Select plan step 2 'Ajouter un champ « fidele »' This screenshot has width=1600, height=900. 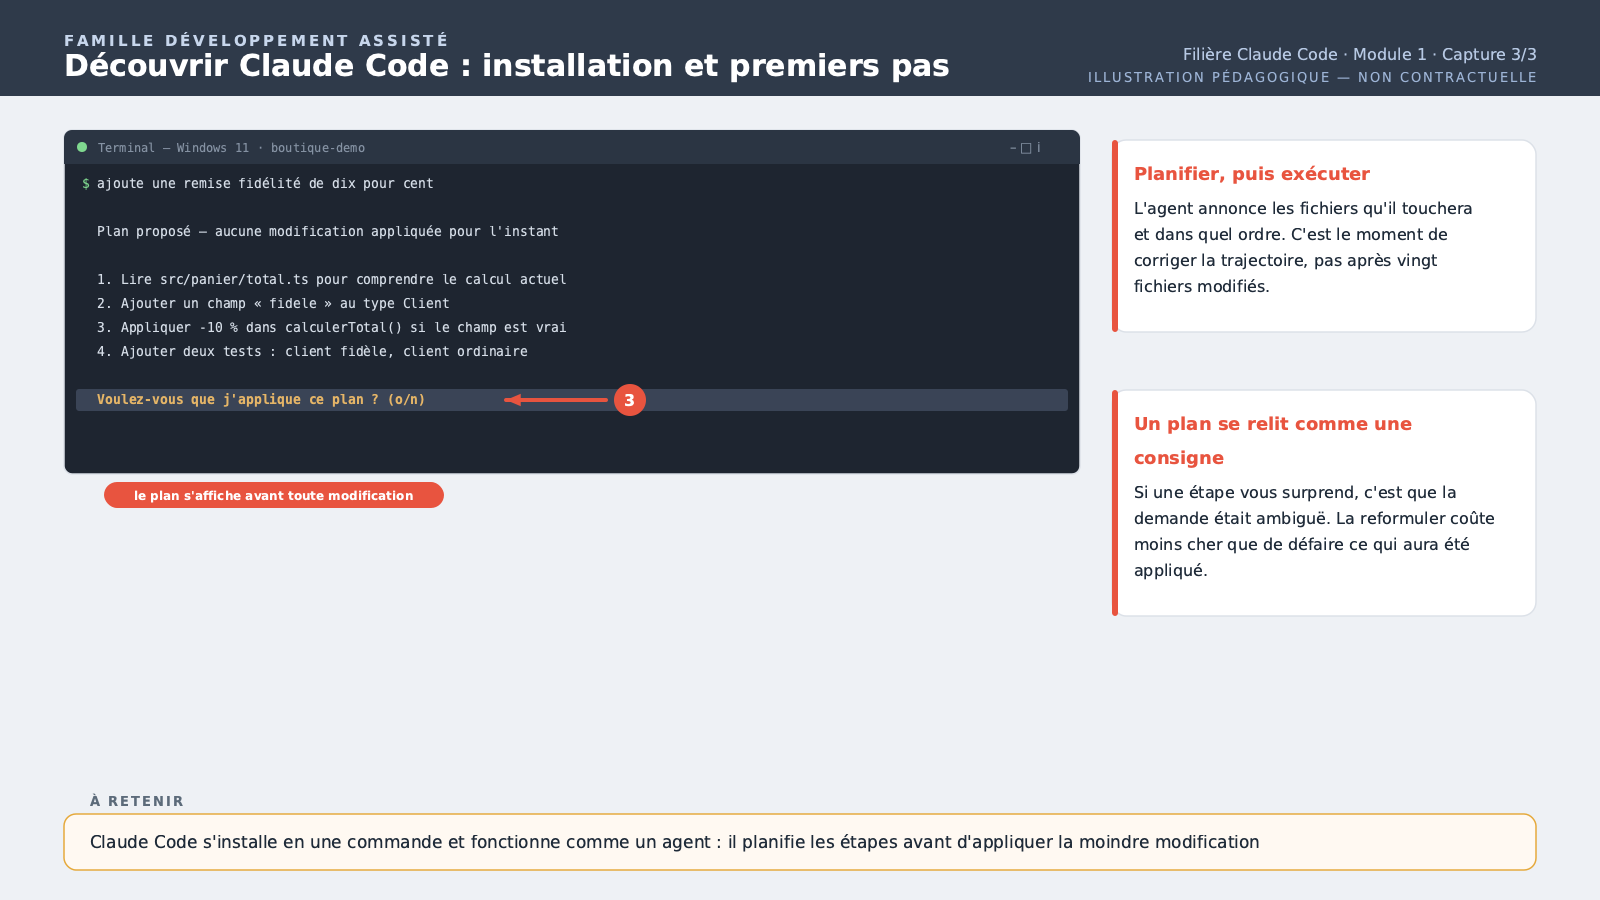click(x=273, y=304)
